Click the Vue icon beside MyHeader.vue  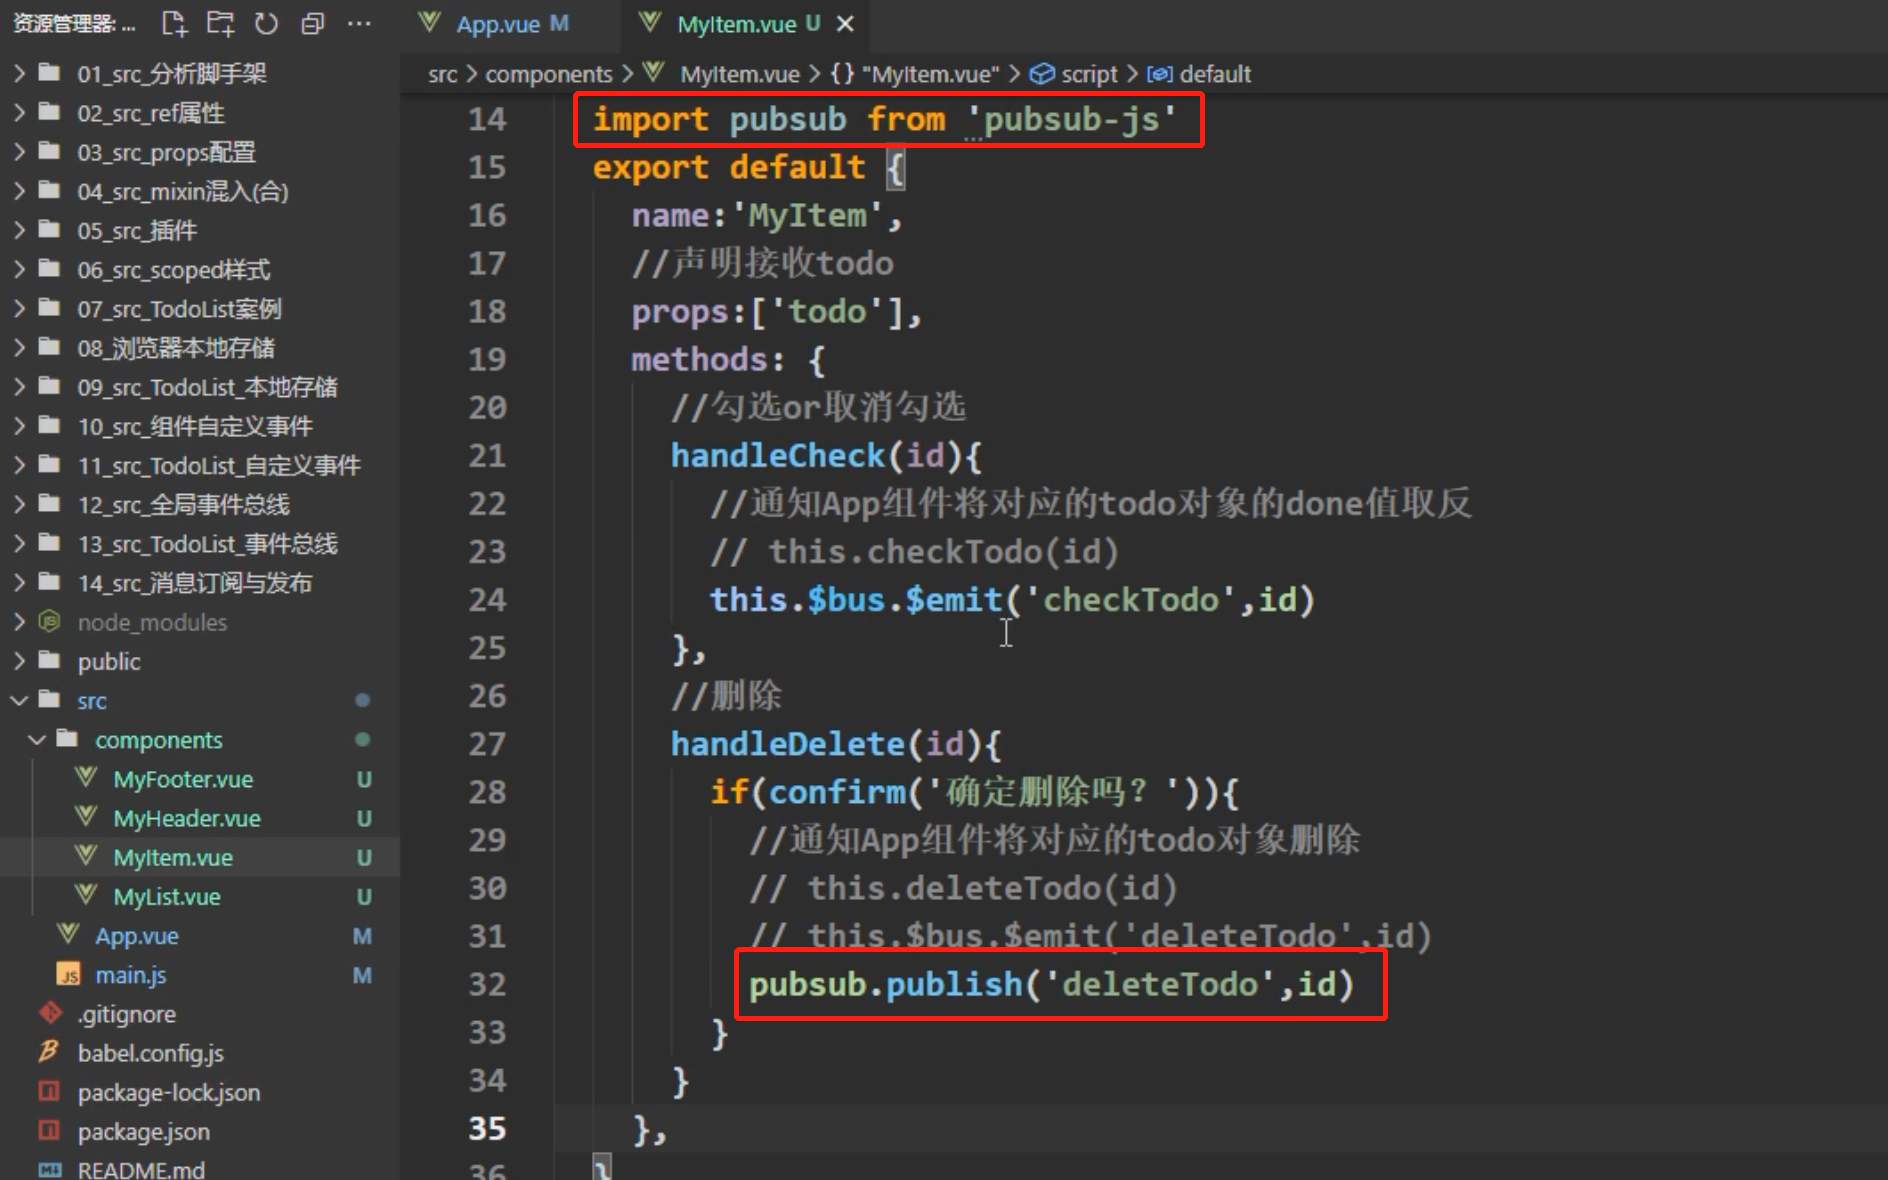[86, 817]
